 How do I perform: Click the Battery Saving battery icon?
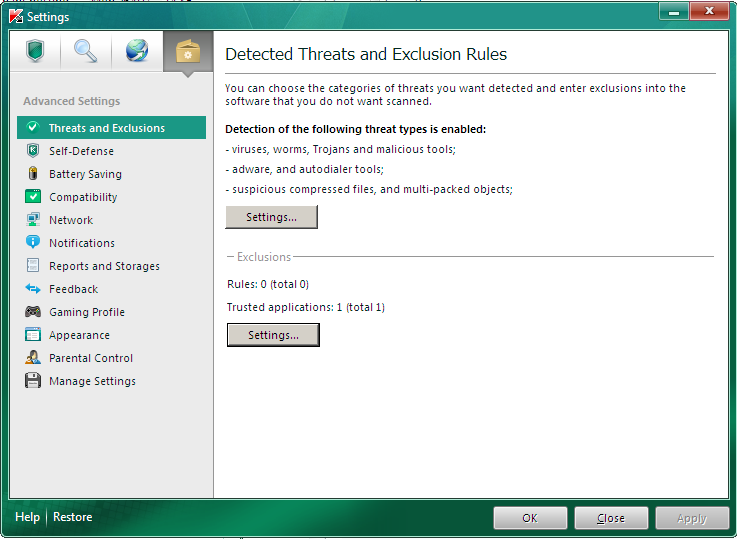(33, 174)
